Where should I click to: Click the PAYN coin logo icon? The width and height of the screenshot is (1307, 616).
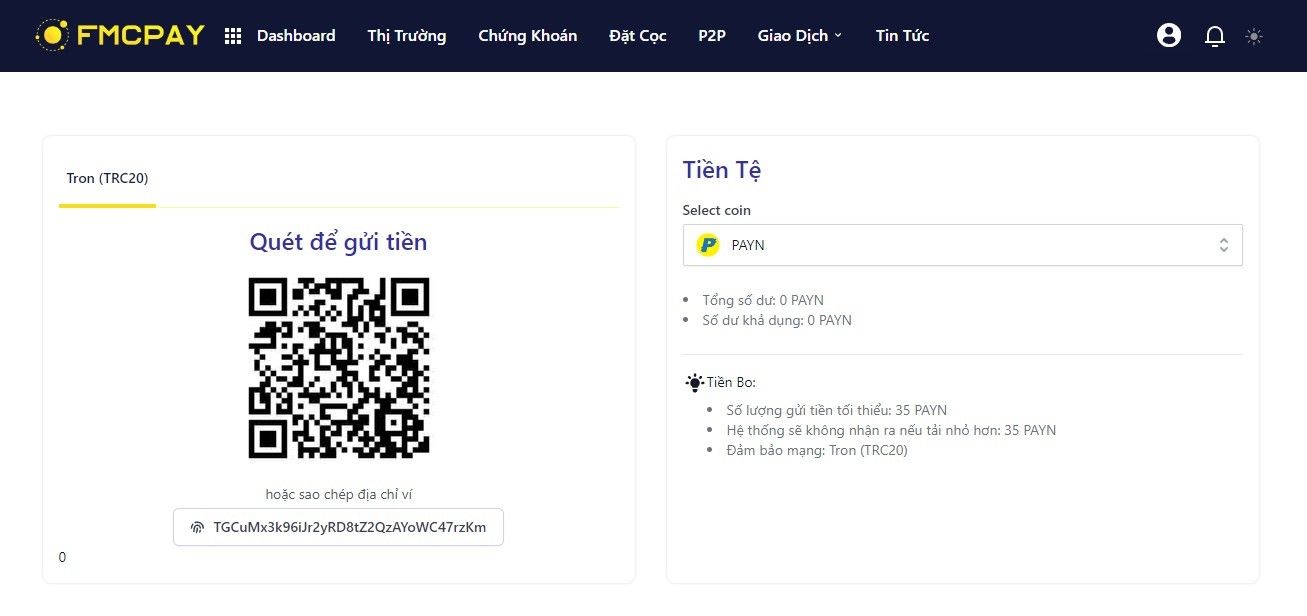pyautogui.click(x=708, y=245)
